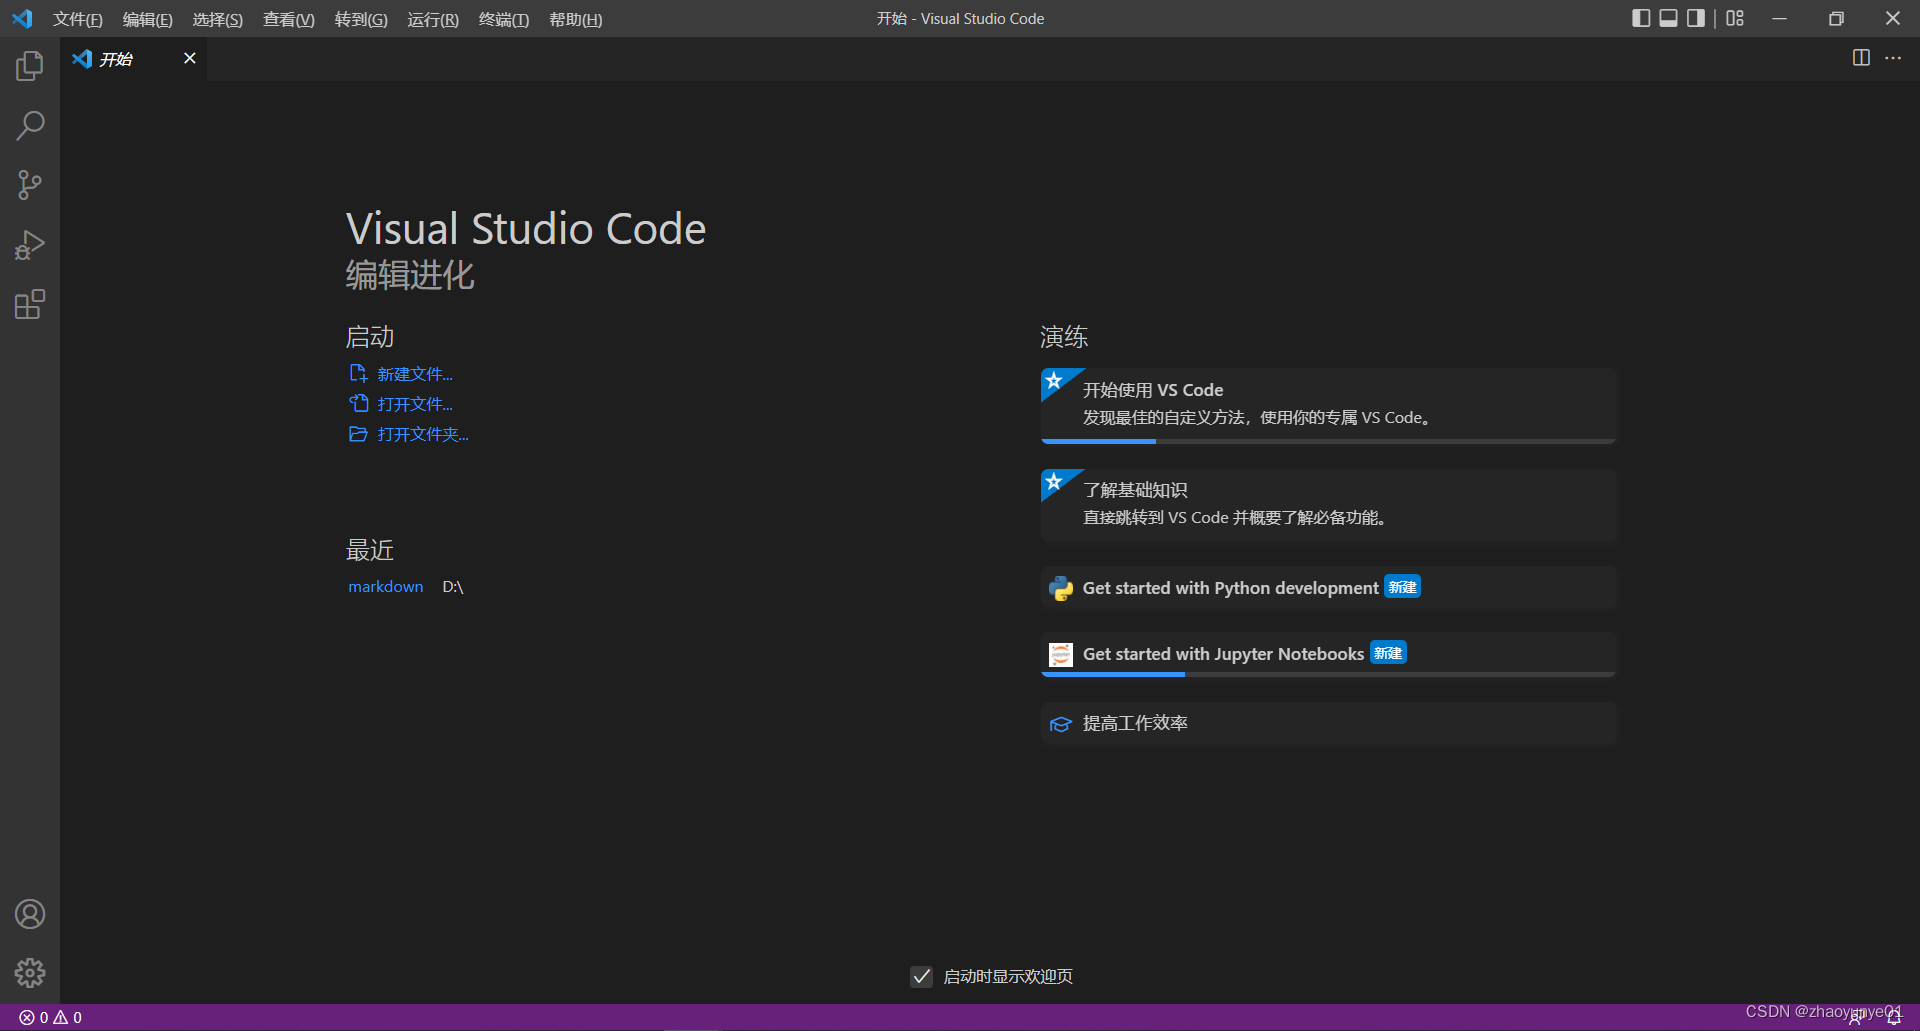
Task: Split the editor to the right
Action: click(x=1861, y=58)
